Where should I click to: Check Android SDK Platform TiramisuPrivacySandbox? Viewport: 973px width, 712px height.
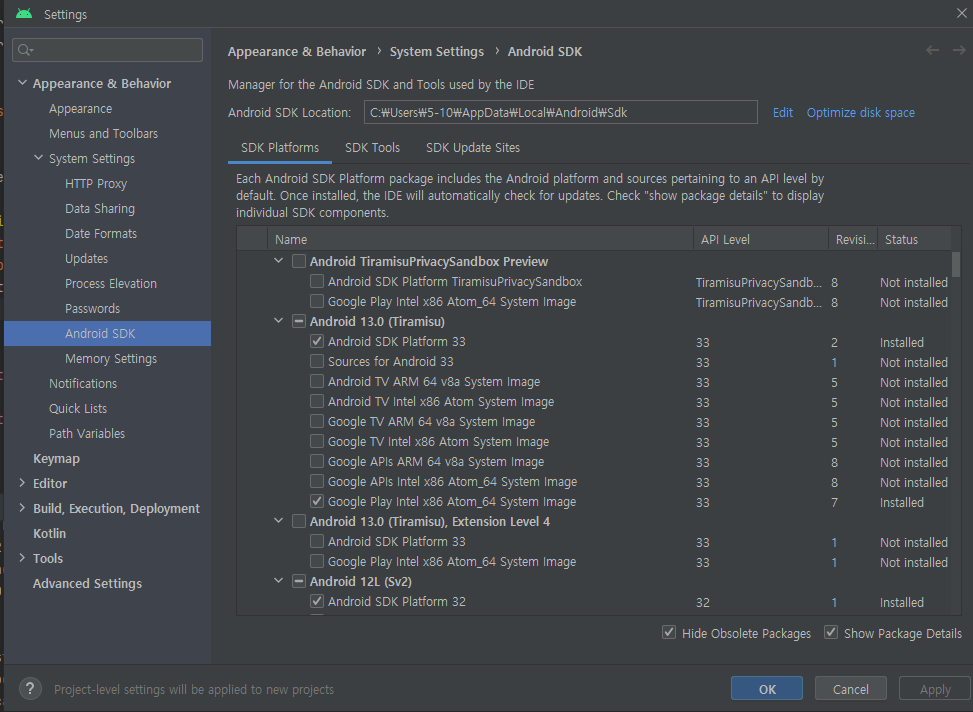(316, 281)
